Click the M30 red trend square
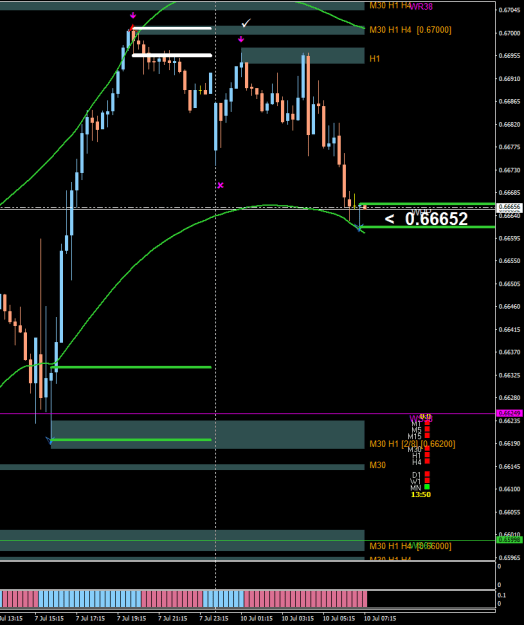Viewport: 524px width, 625px height. click(x=427, y=448)
